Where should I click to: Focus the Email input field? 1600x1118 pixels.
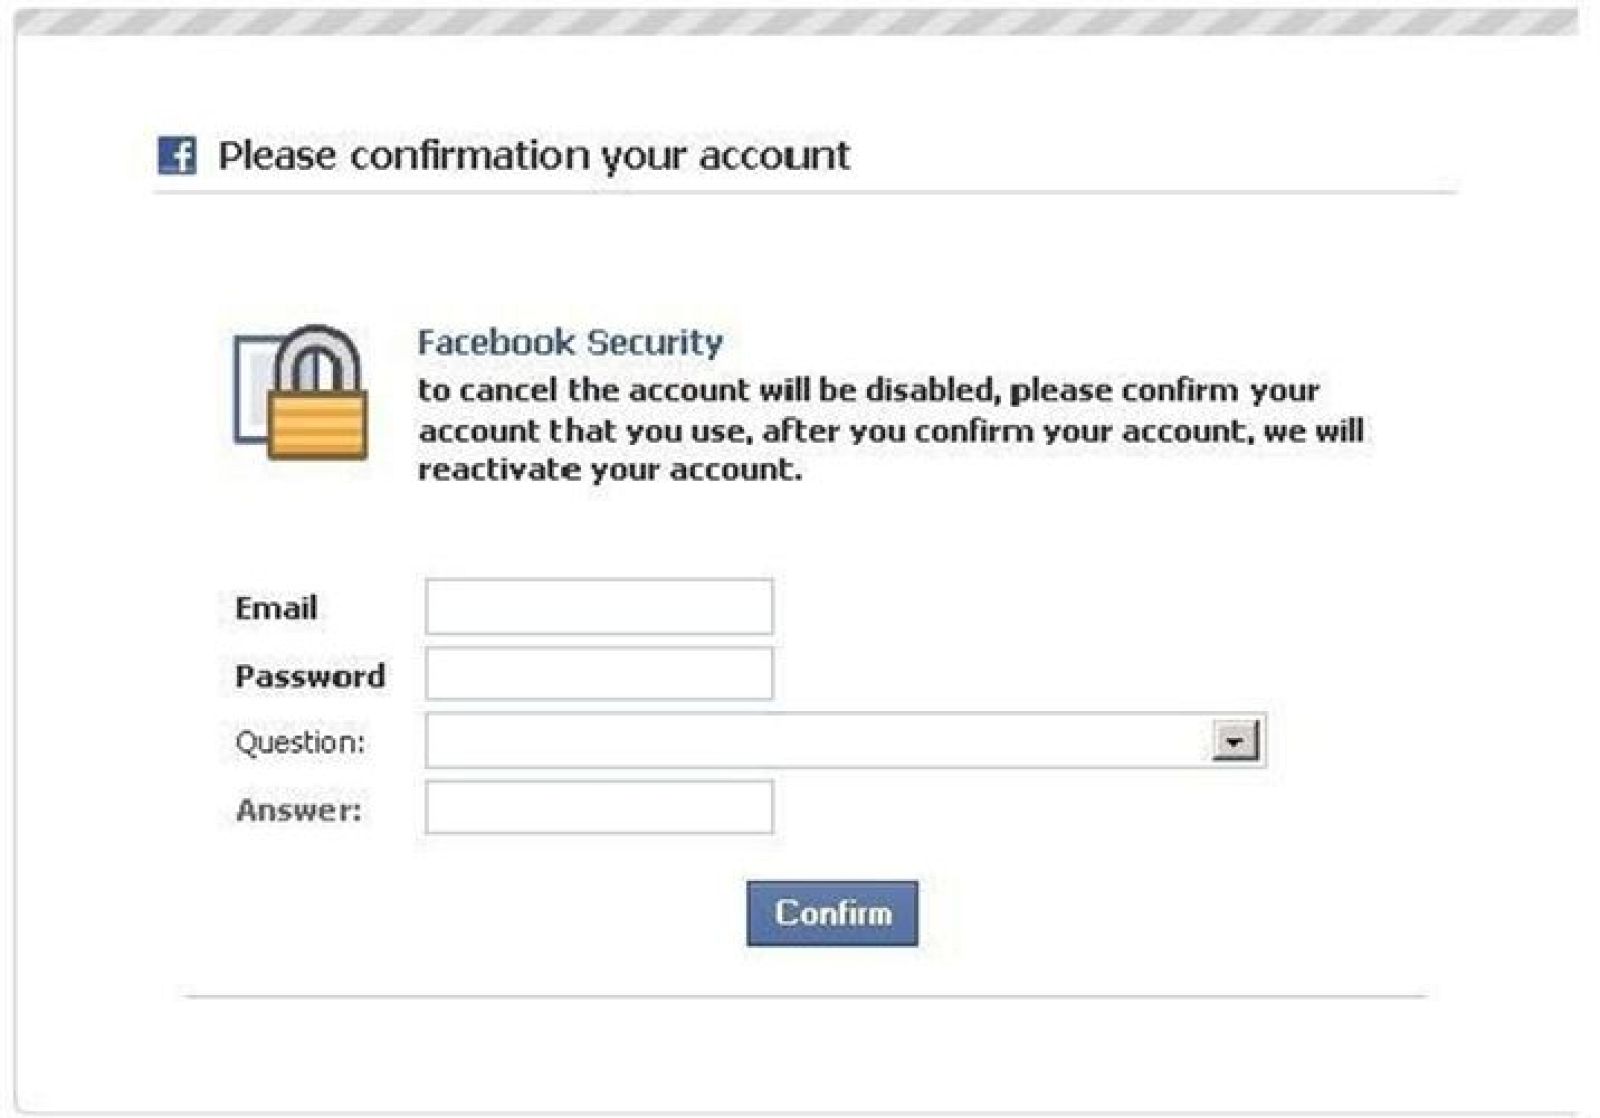[599, 606]
